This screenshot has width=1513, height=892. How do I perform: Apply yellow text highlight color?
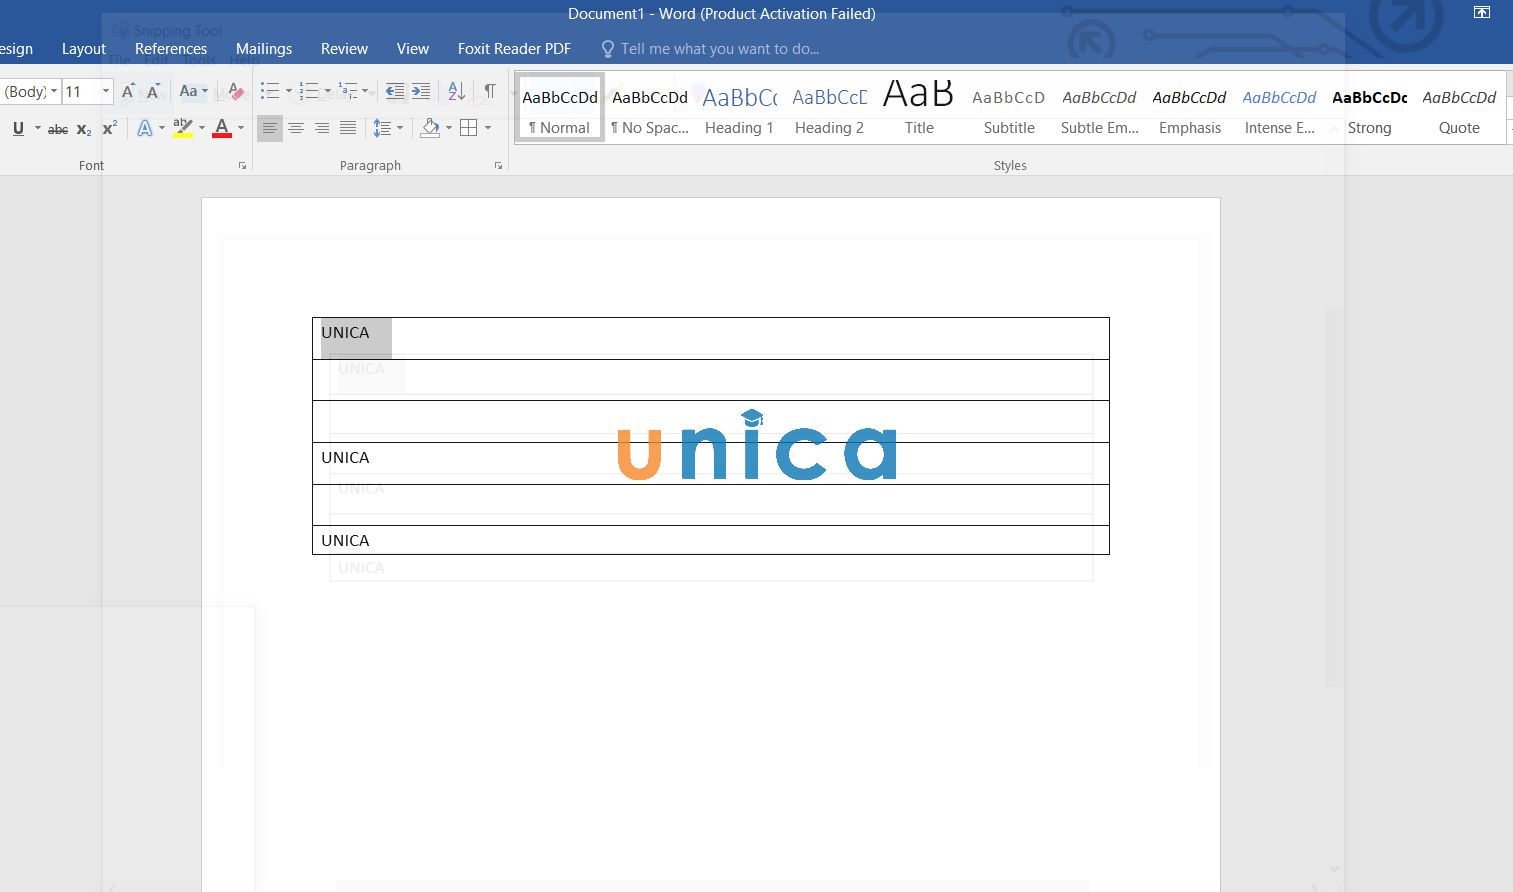click(182, 128)
